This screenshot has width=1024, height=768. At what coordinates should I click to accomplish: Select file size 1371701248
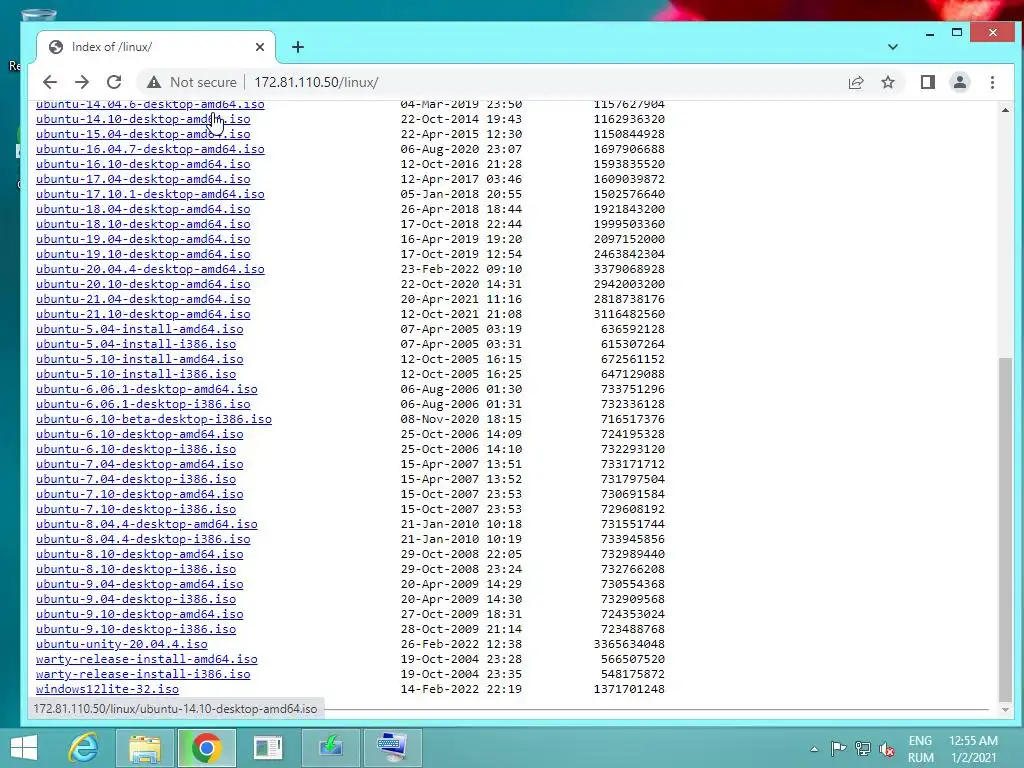[629, 690]
